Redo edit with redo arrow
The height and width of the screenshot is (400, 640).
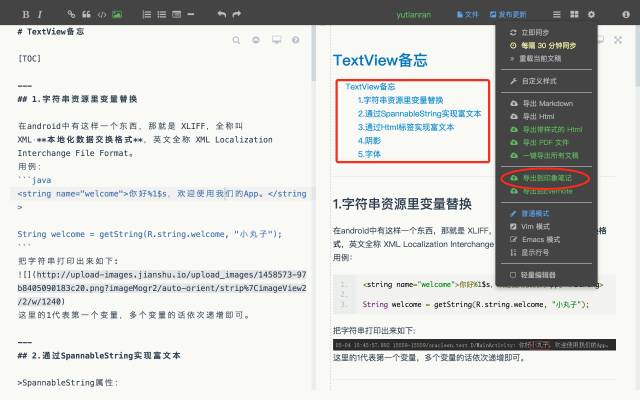(x=237, y=15)
